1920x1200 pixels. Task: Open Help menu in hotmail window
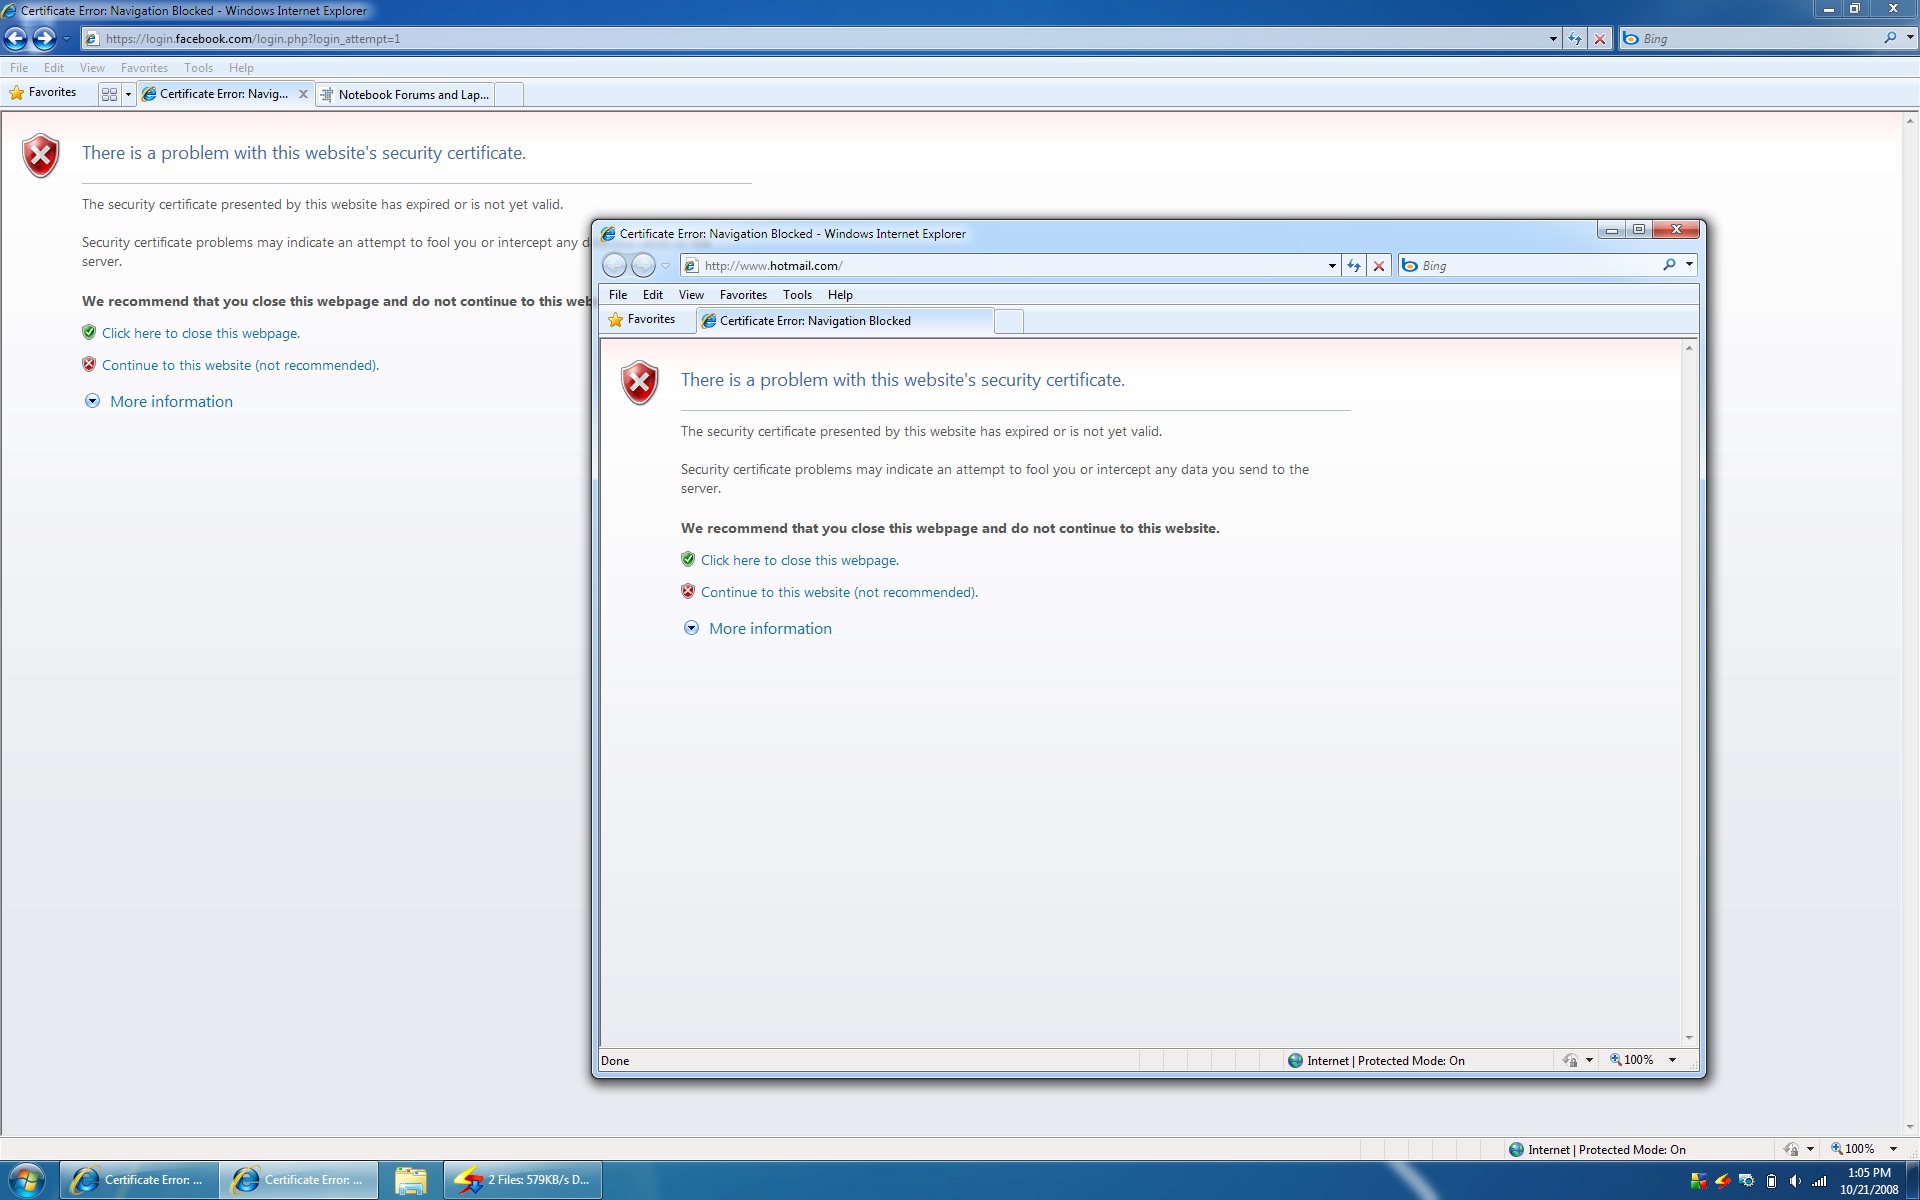click(x=840, y=295)
